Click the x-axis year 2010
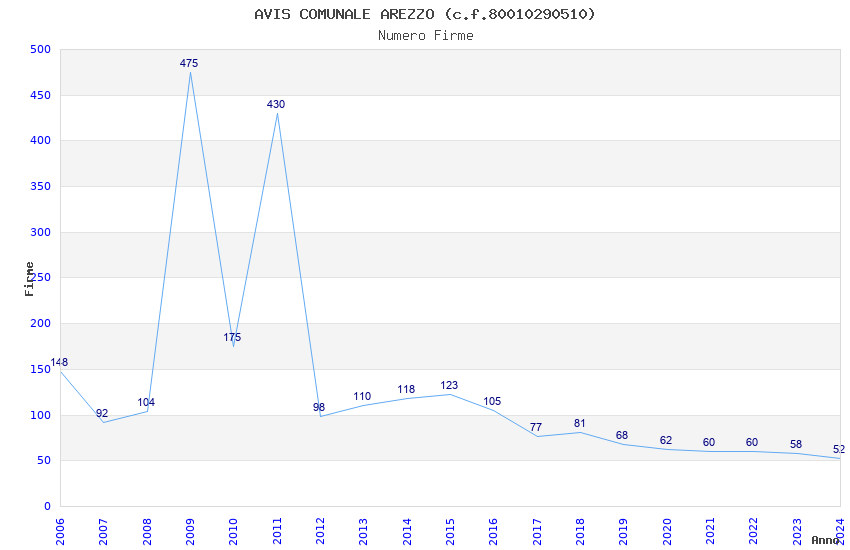The height and width of the screenshot is (550, 850). click(233, 531)
